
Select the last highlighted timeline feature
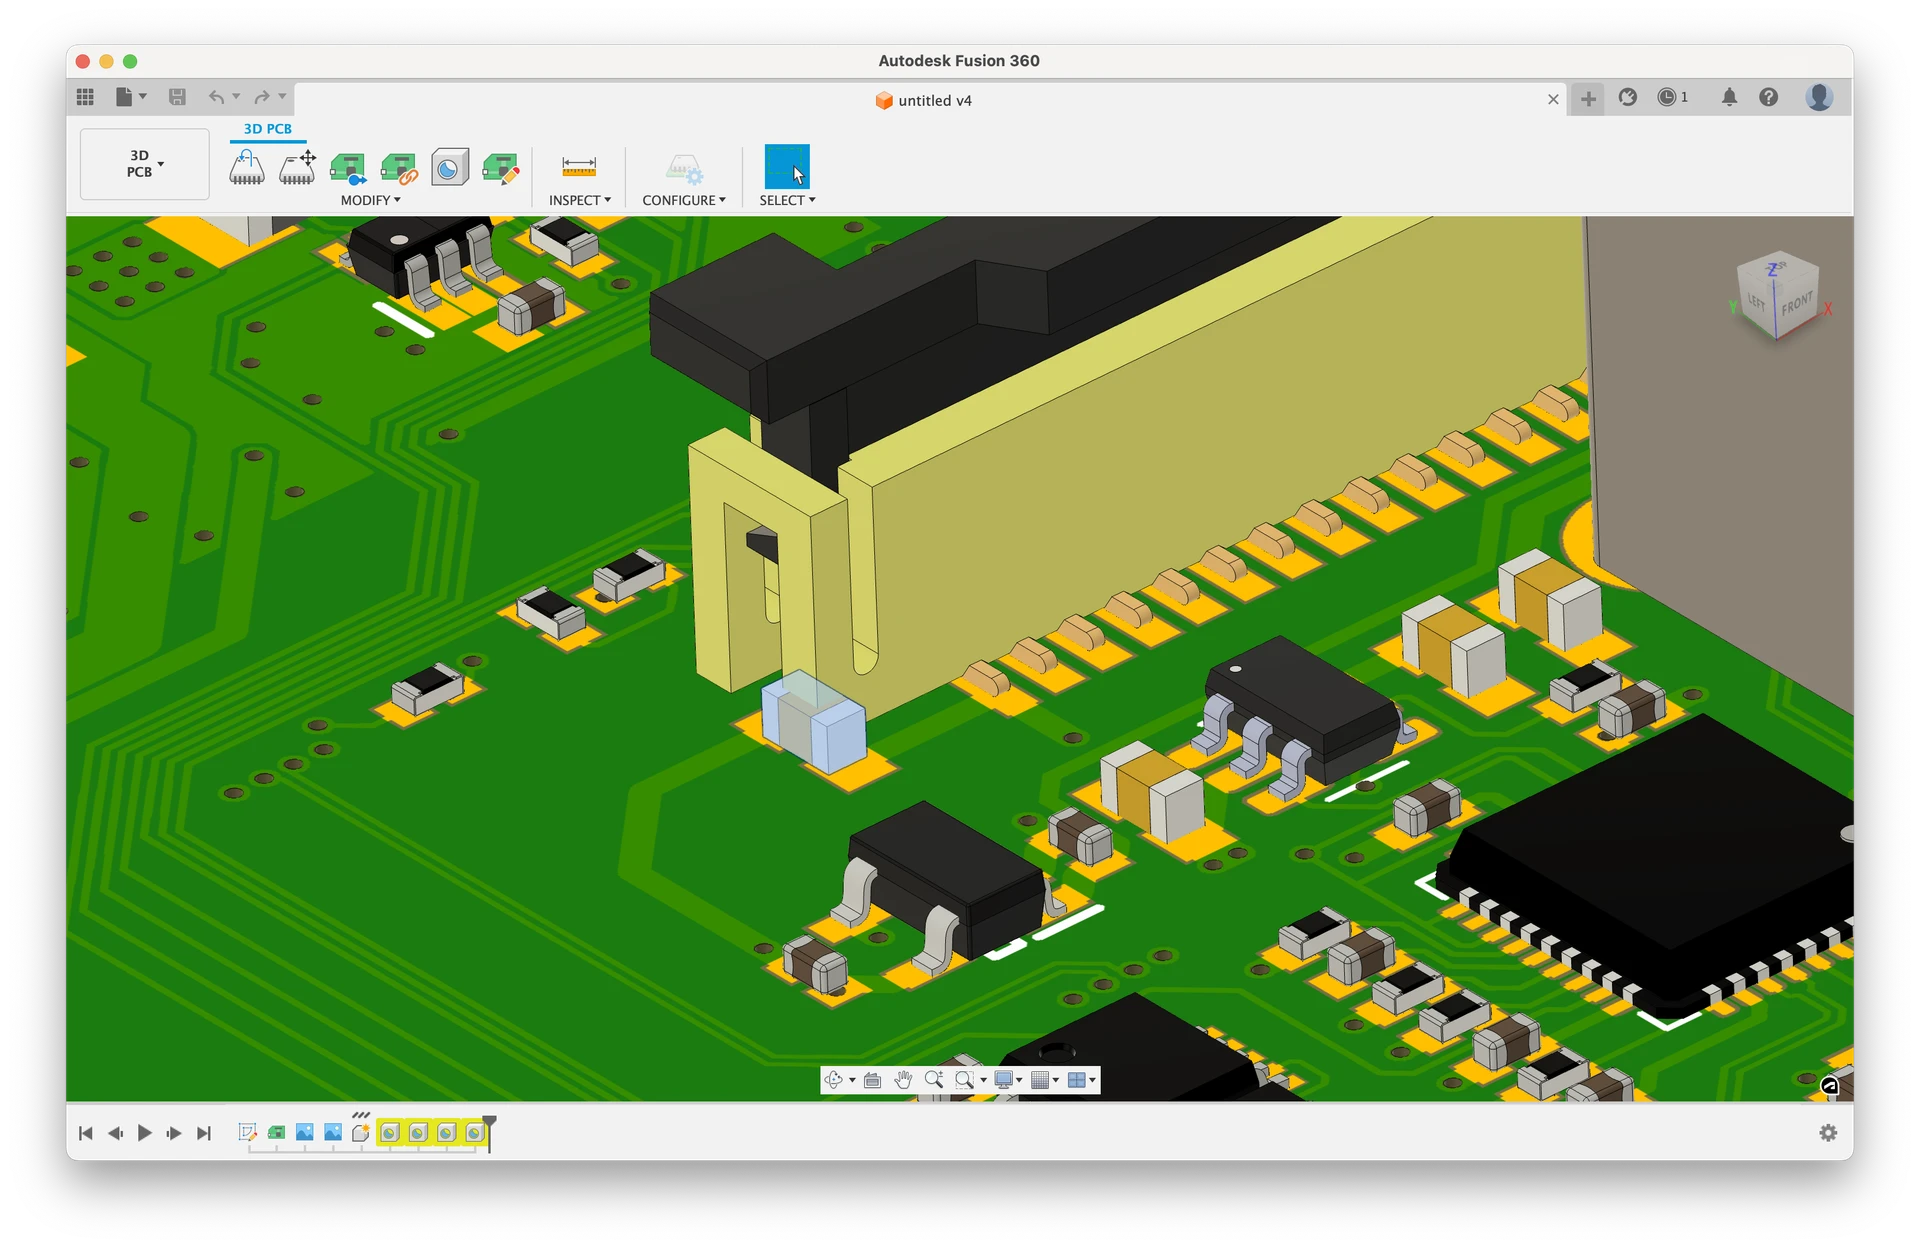click(475, 1132)
